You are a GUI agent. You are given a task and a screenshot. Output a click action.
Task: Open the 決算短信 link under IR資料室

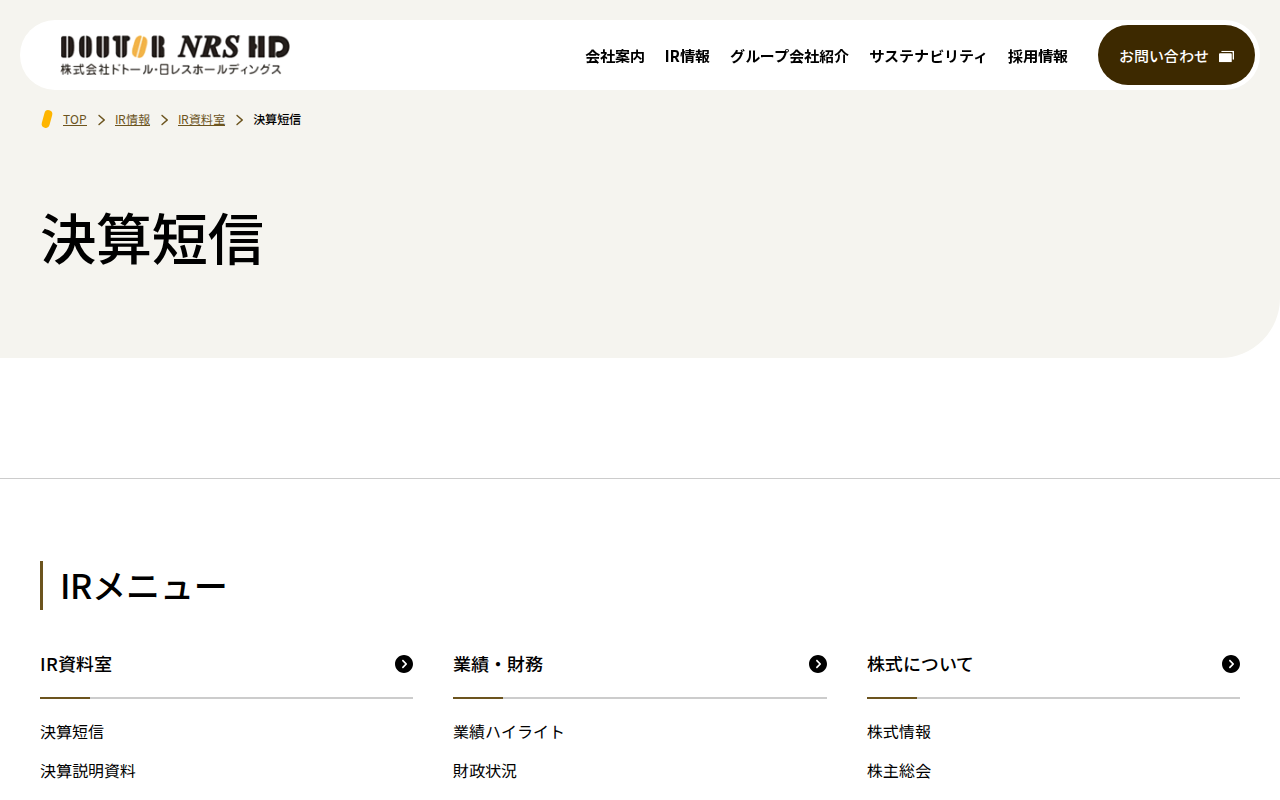point(72,732)
